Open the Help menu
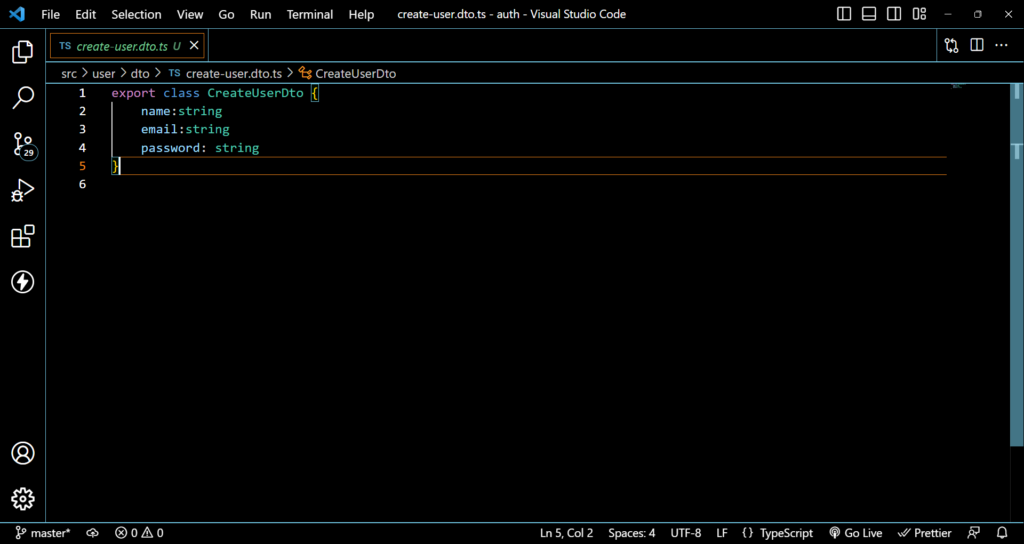The width and height of the screenshot is (1024, 544). click(x=361, y=14)
